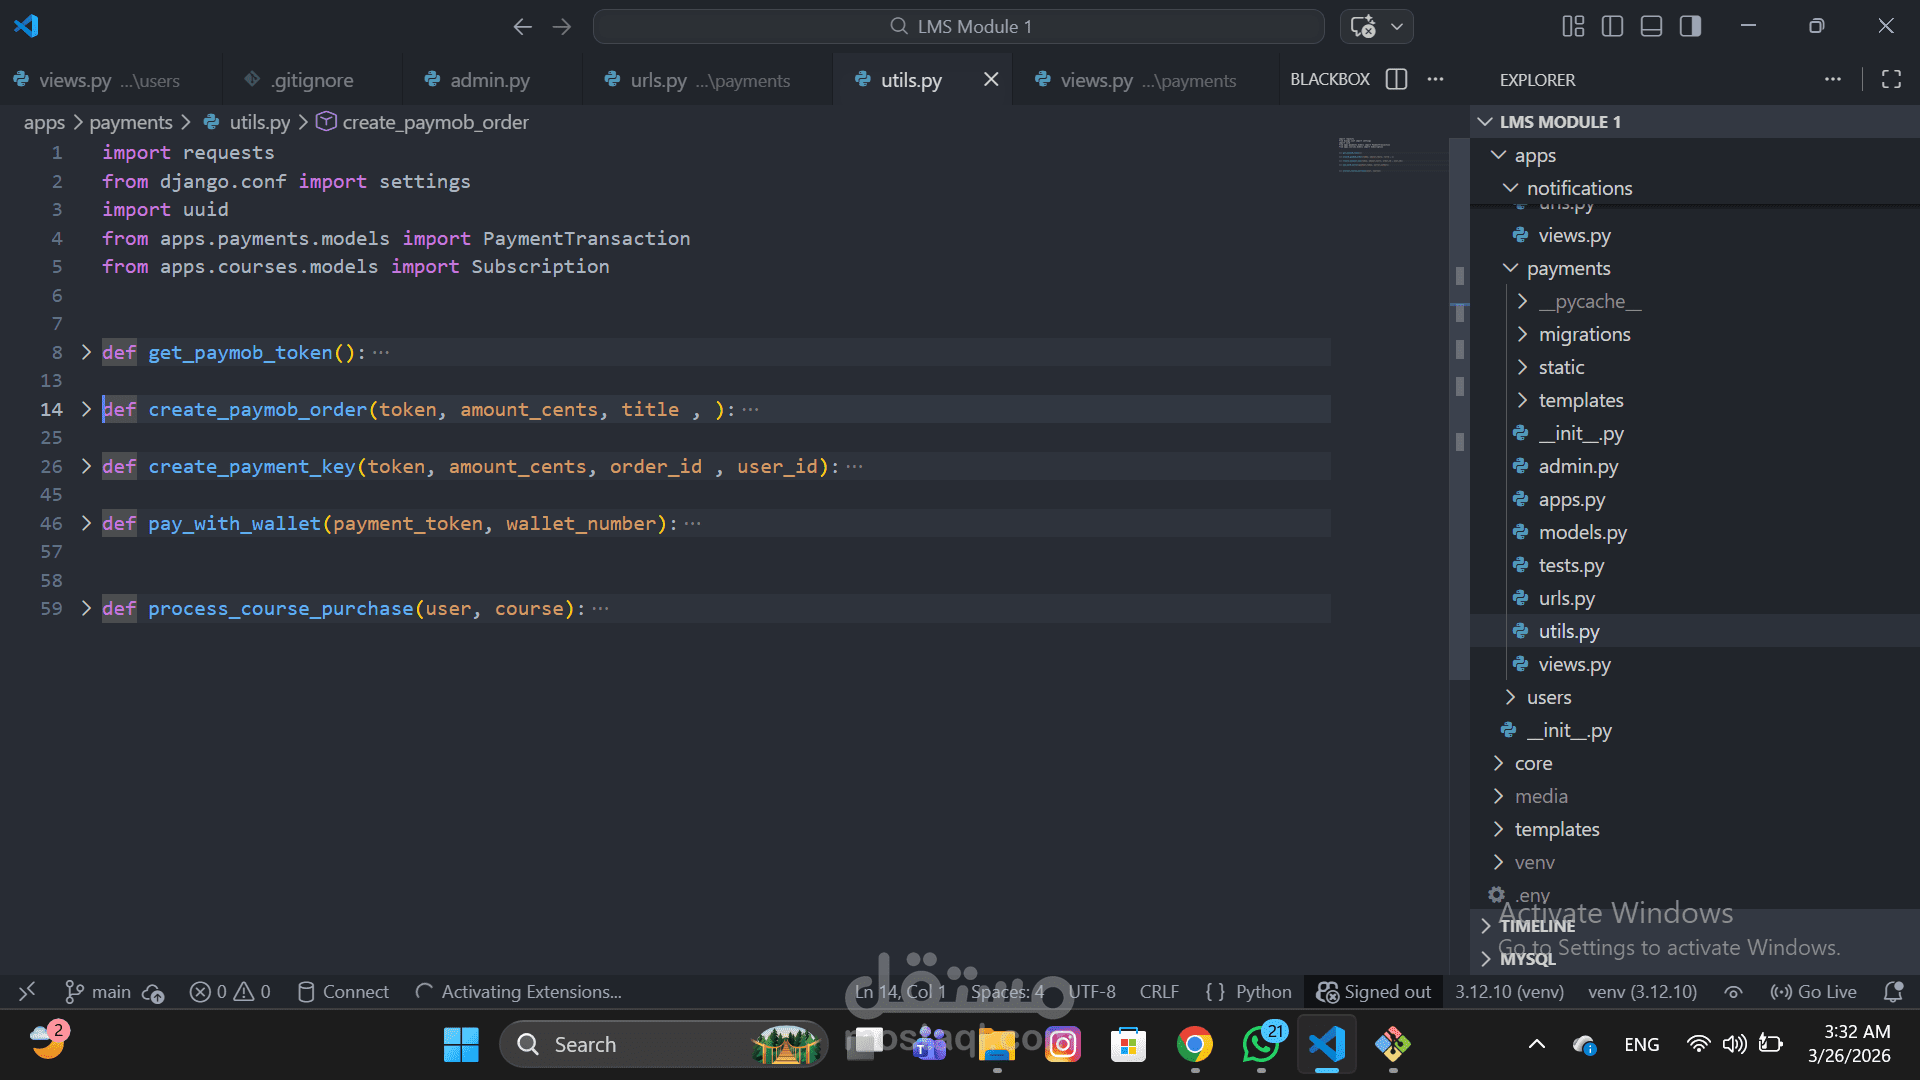Open the Customize Layout icon in title bar

[x=1573, y=26]
